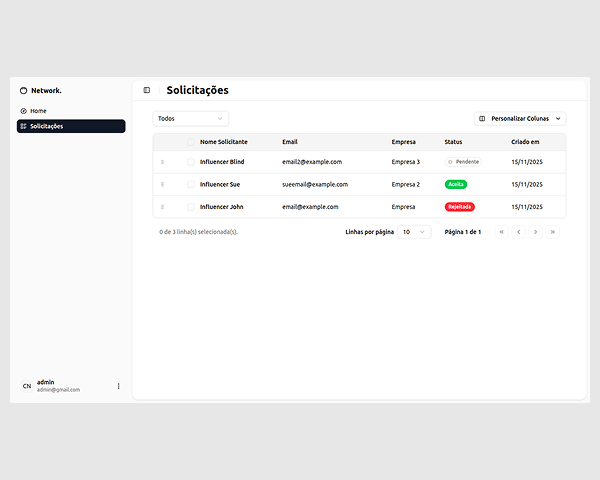The width and height of the screenshot is (600, 480).
Task: Toggle the select-all checkbox in header
Action: tap(191, 142)
